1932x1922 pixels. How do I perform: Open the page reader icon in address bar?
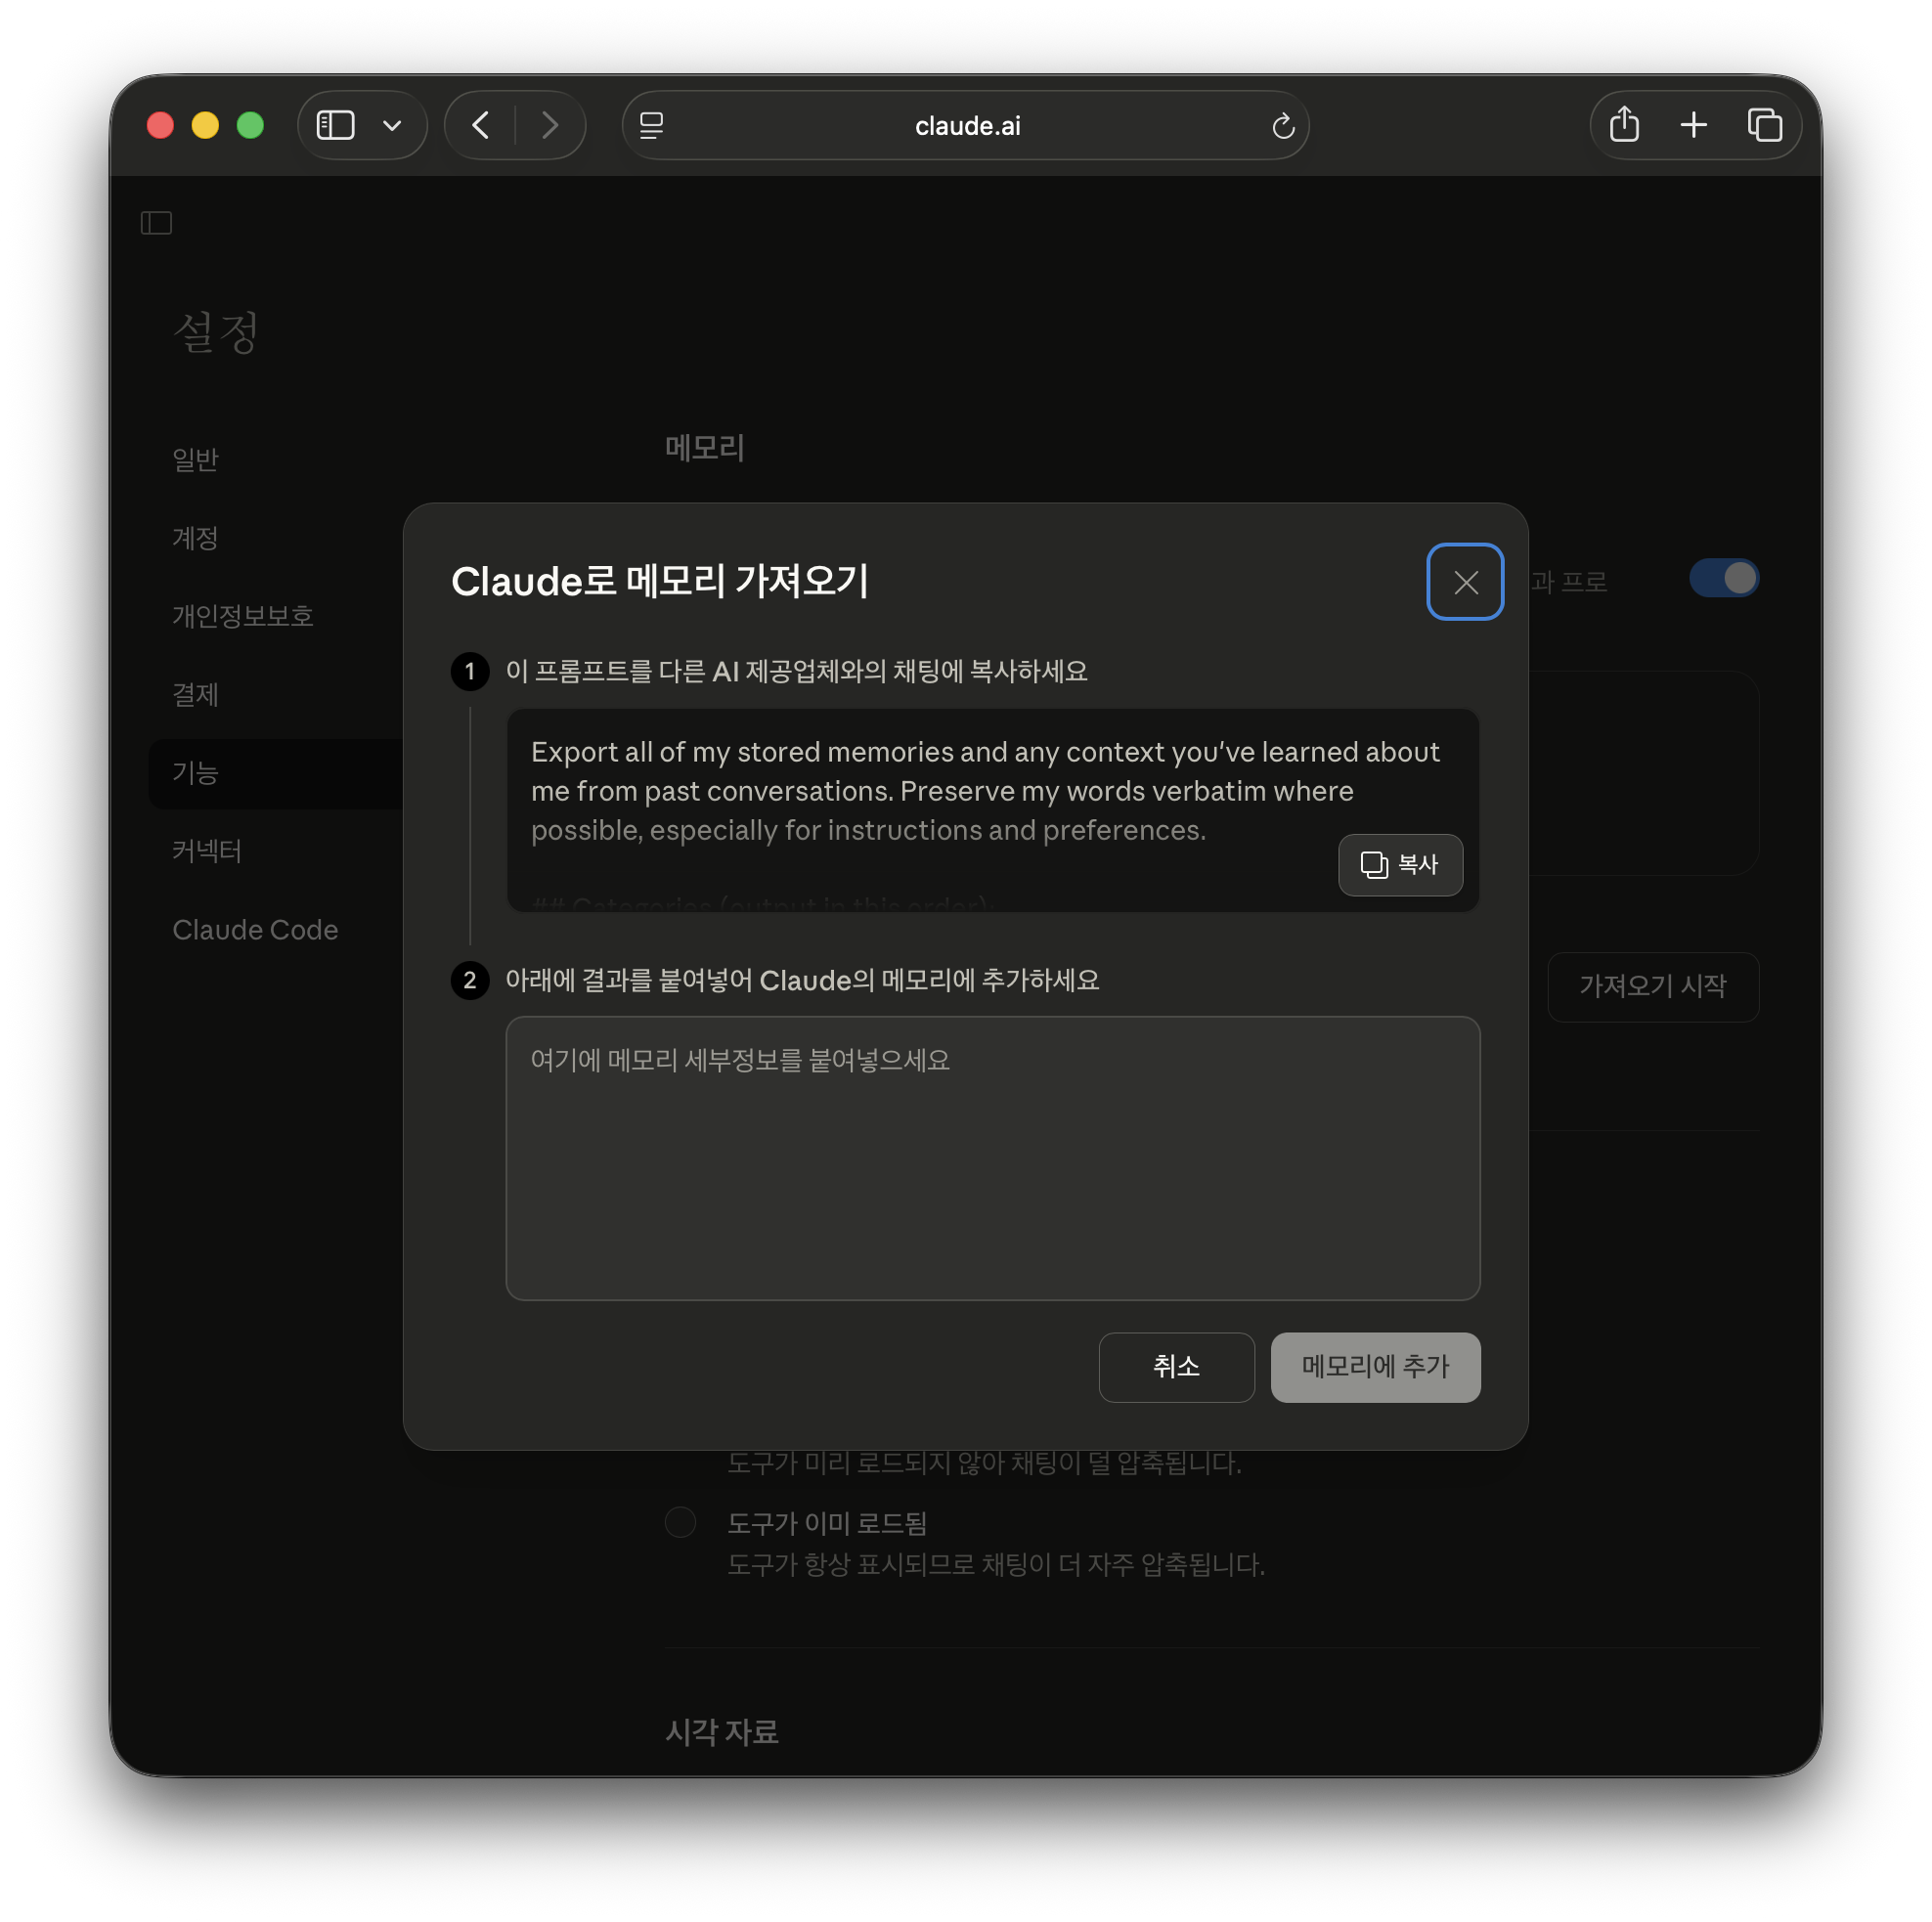pos(651,125)
